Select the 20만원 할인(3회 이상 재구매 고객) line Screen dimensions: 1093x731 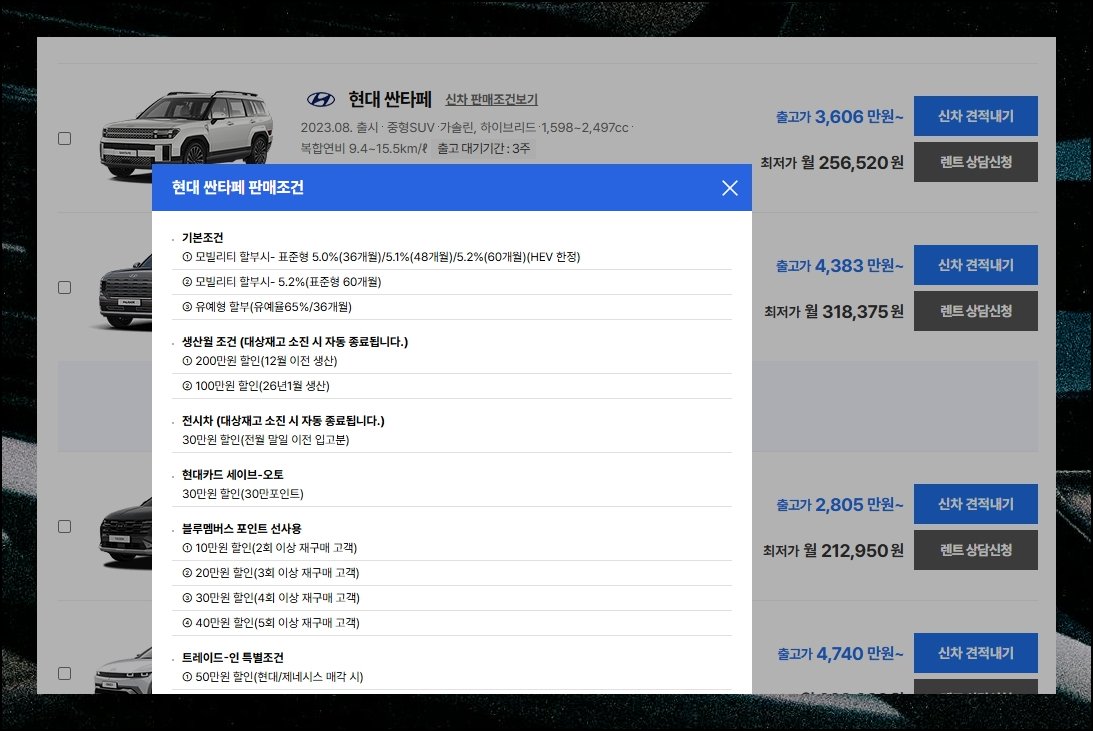click(270, 573)
